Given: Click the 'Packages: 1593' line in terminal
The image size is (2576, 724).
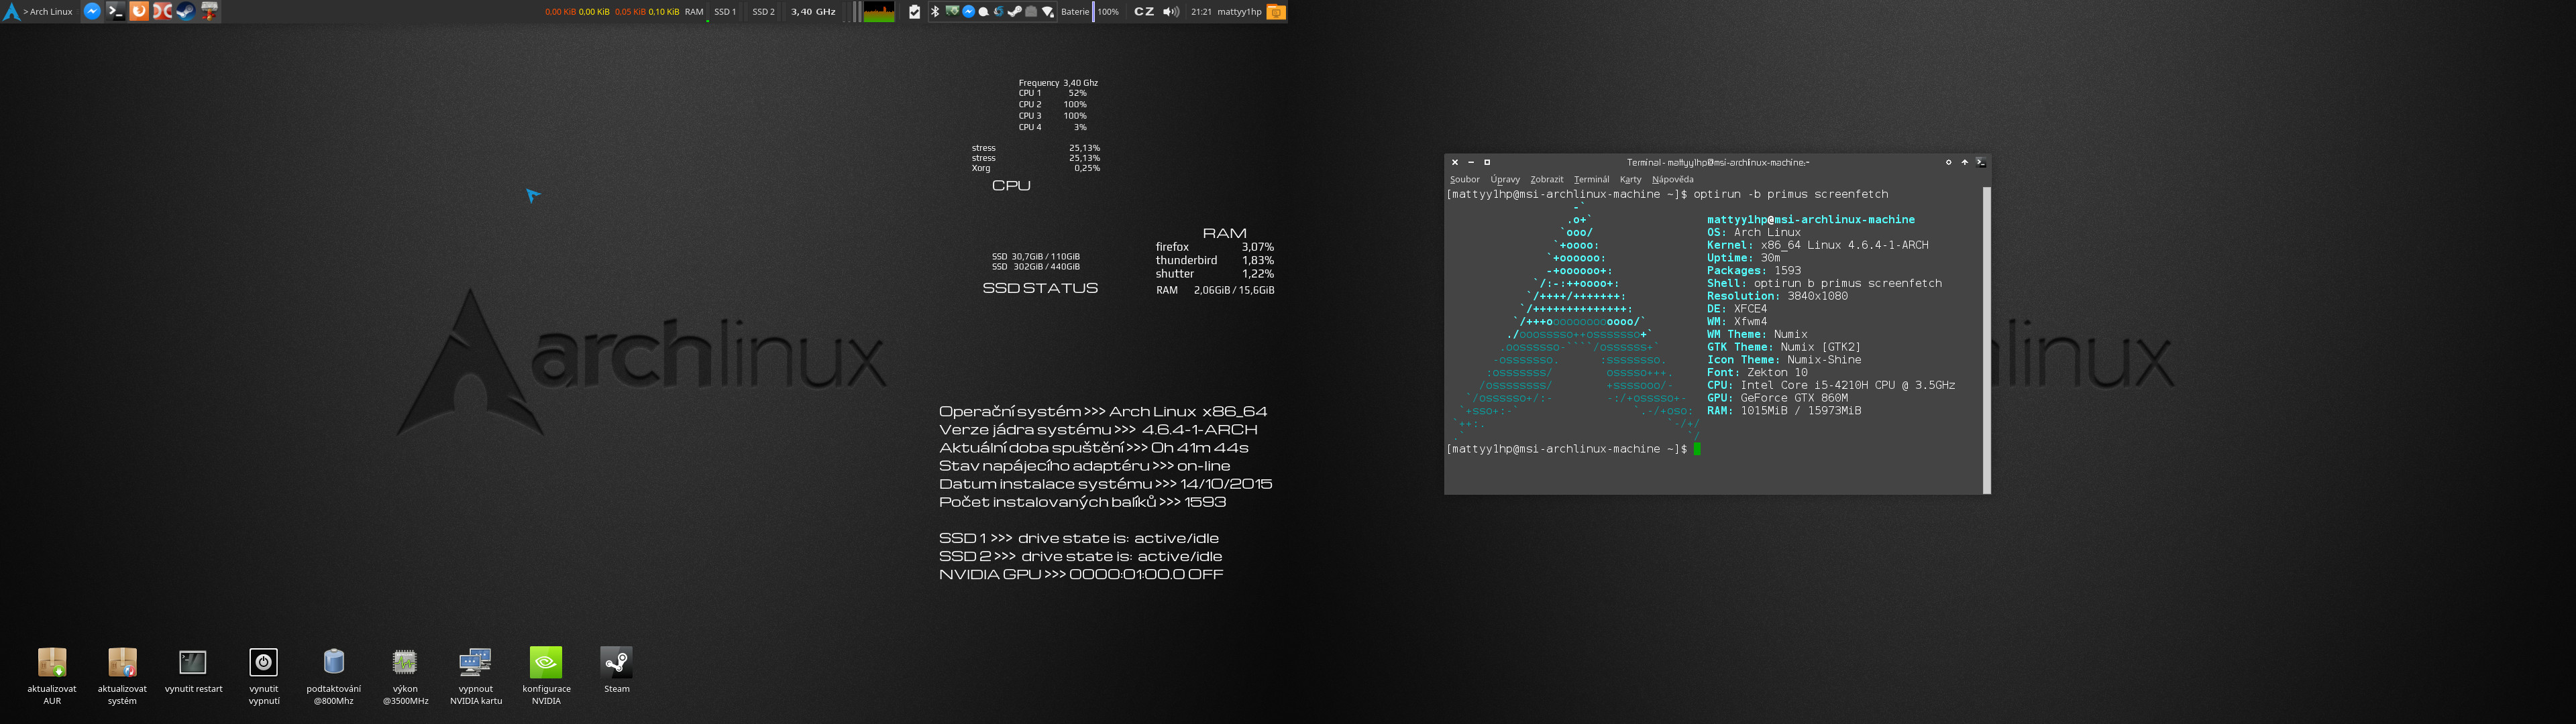Looking at the screenshot, I should pos(1754,271).
